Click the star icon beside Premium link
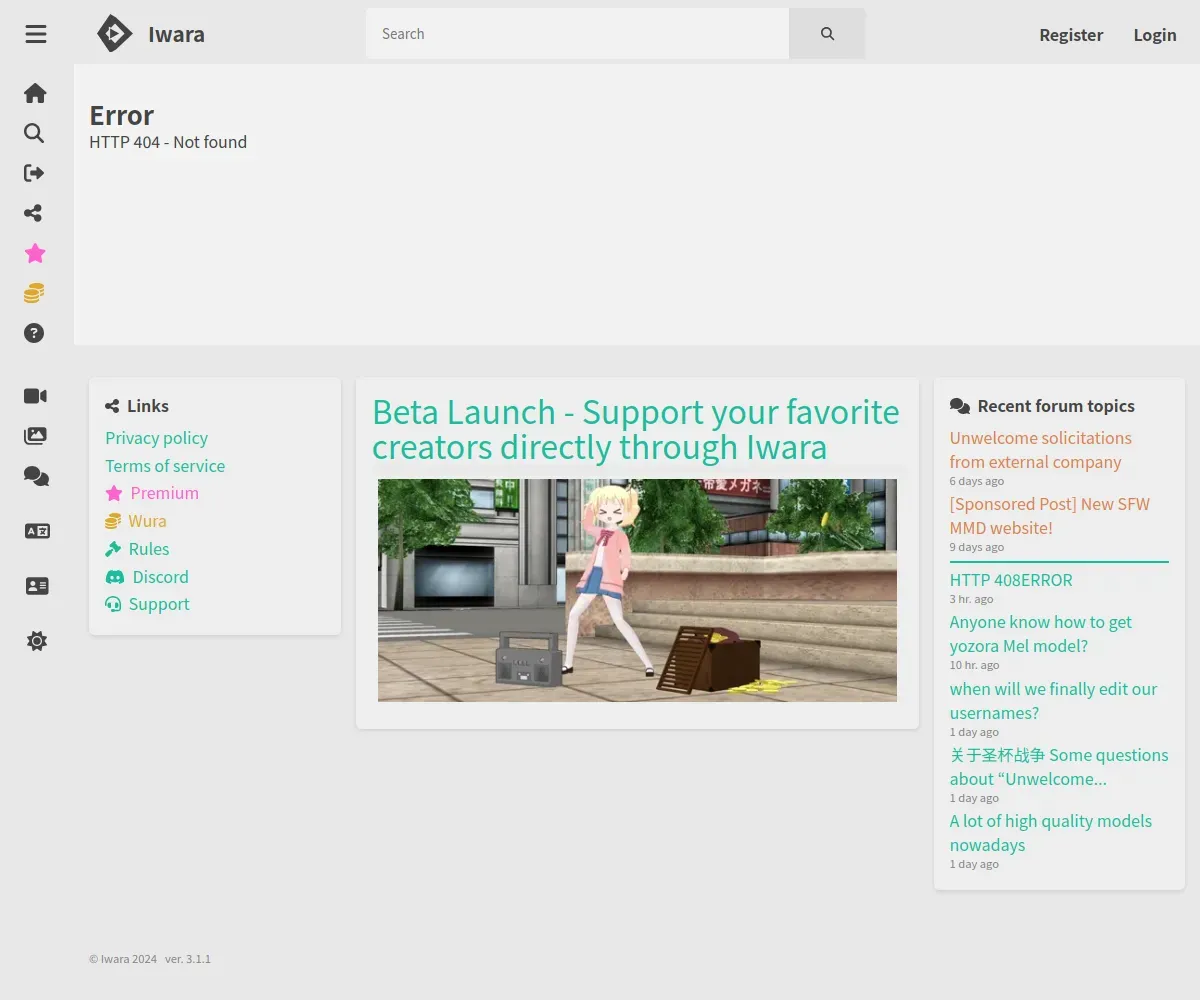 (x=114, y=493)
